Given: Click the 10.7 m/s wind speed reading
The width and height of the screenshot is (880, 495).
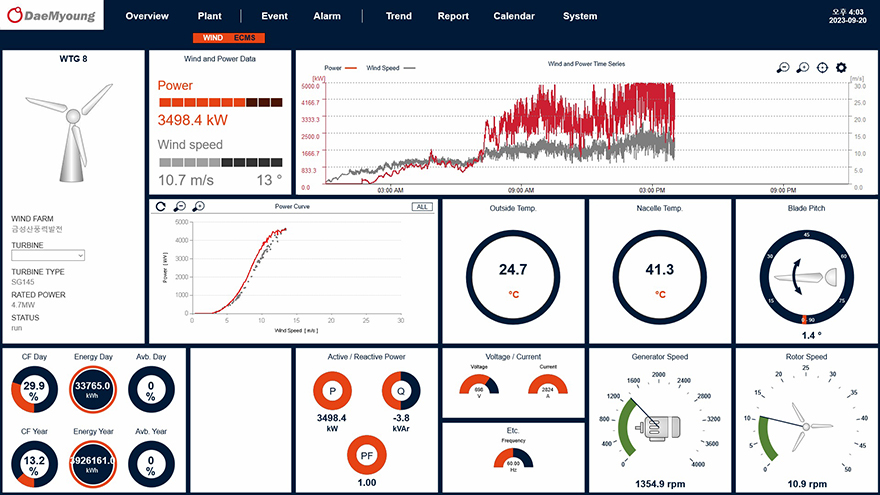Looking at the screenshot, I should pos(186,180).
